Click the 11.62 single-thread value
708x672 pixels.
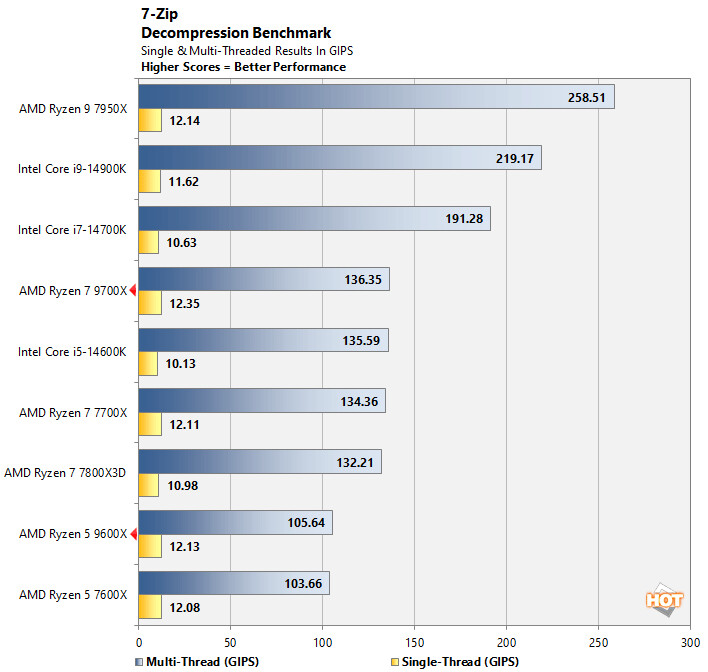[x=183, y=182]
